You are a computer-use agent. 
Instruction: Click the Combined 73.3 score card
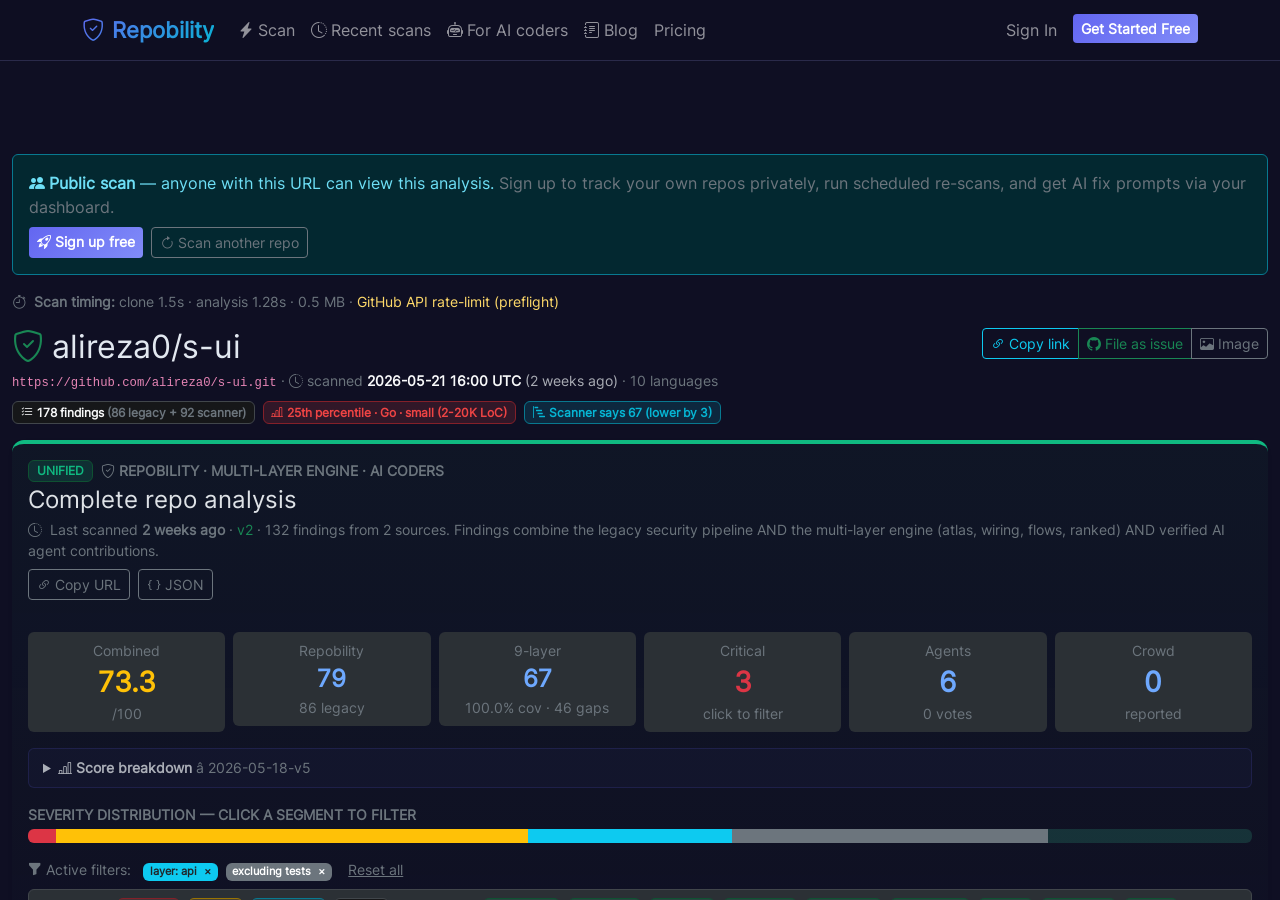tap(126, 682)
